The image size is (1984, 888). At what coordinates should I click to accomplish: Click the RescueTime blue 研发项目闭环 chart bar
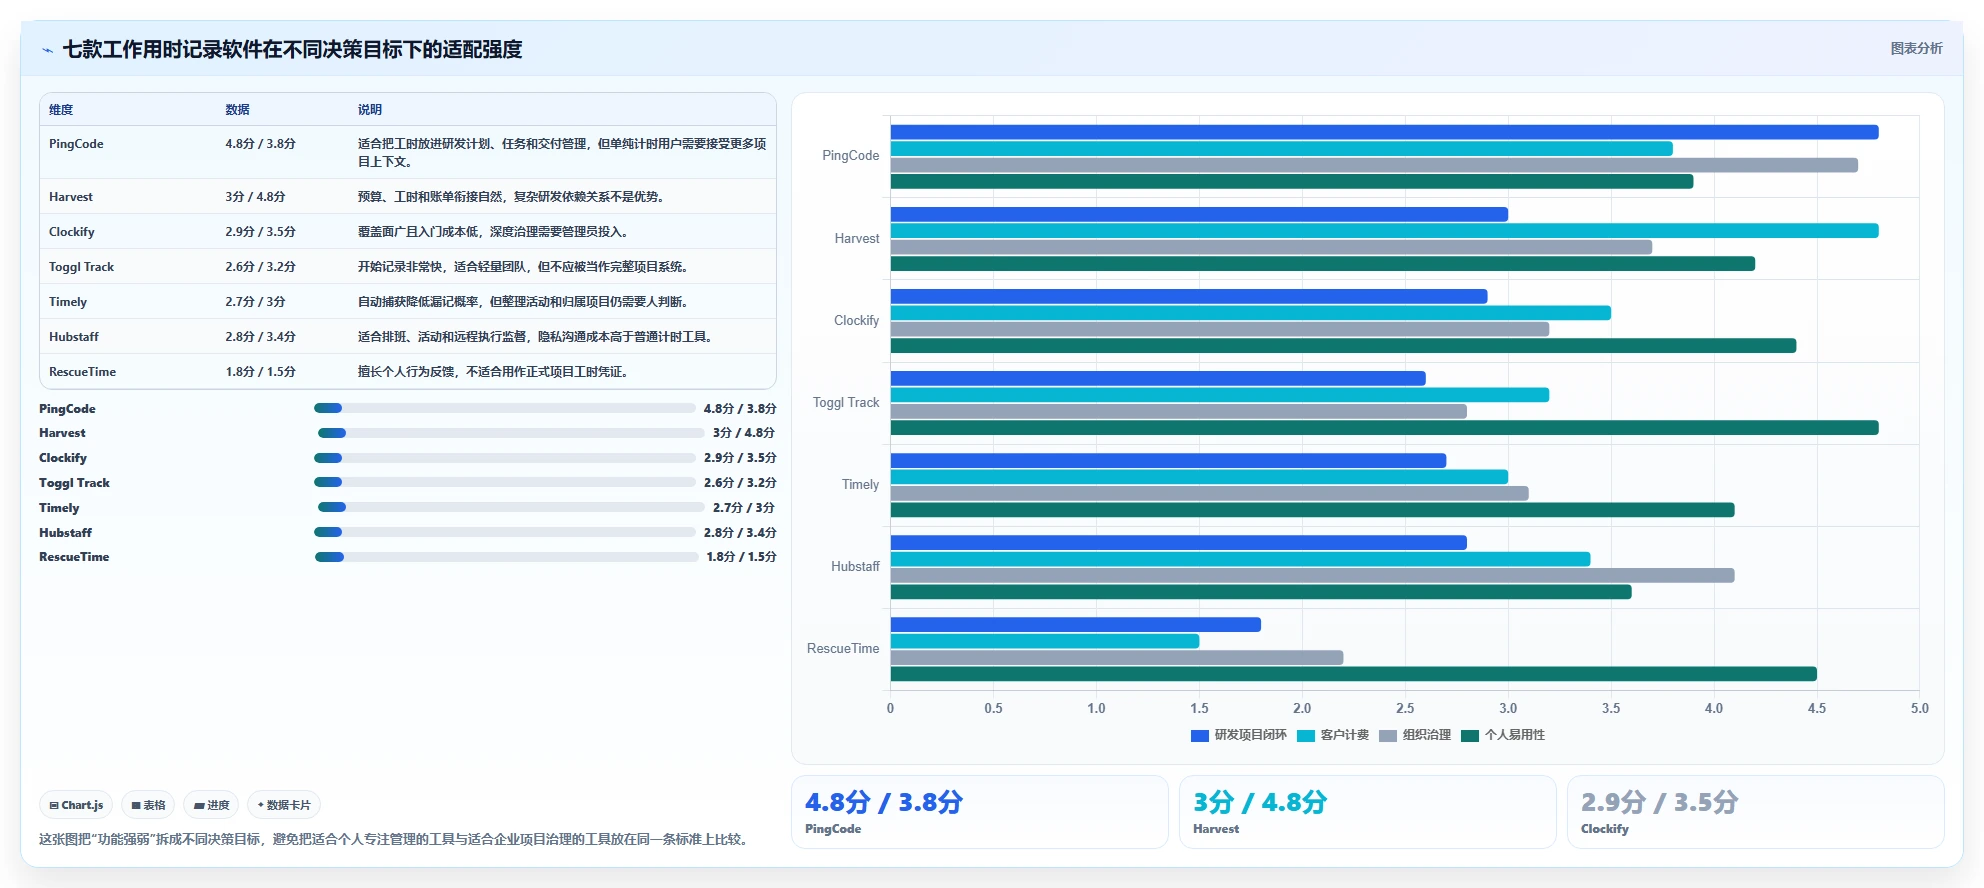coord(1075,625)
